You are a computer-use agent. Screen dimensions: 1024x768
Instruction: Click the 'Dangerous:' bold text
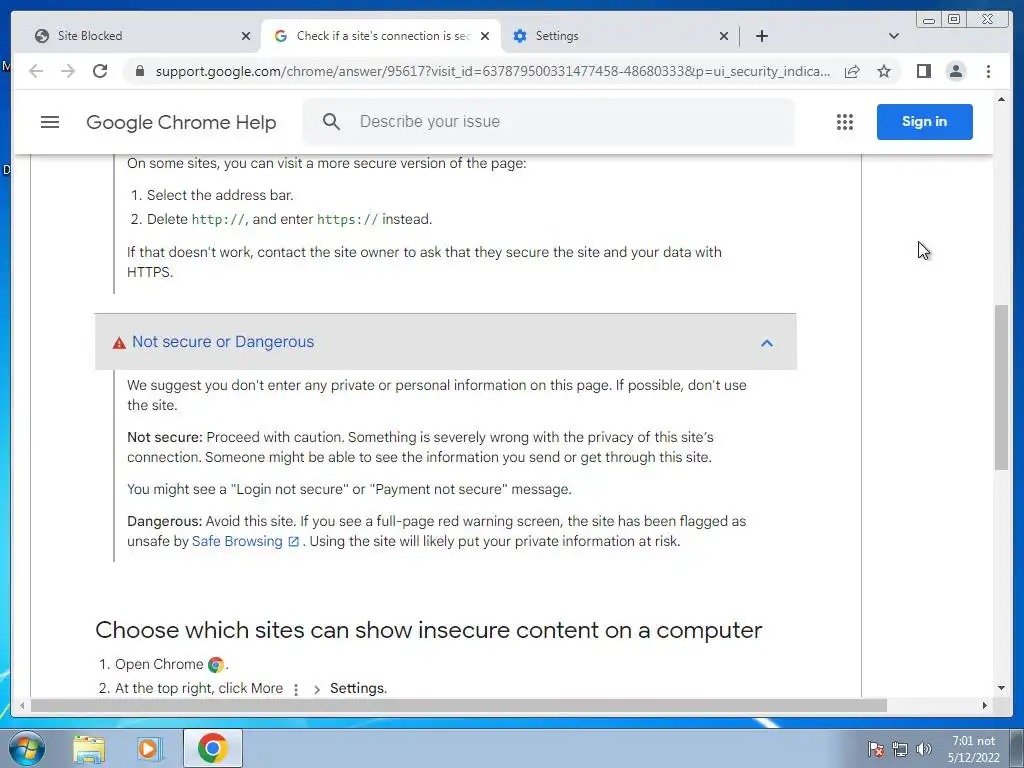165,522
